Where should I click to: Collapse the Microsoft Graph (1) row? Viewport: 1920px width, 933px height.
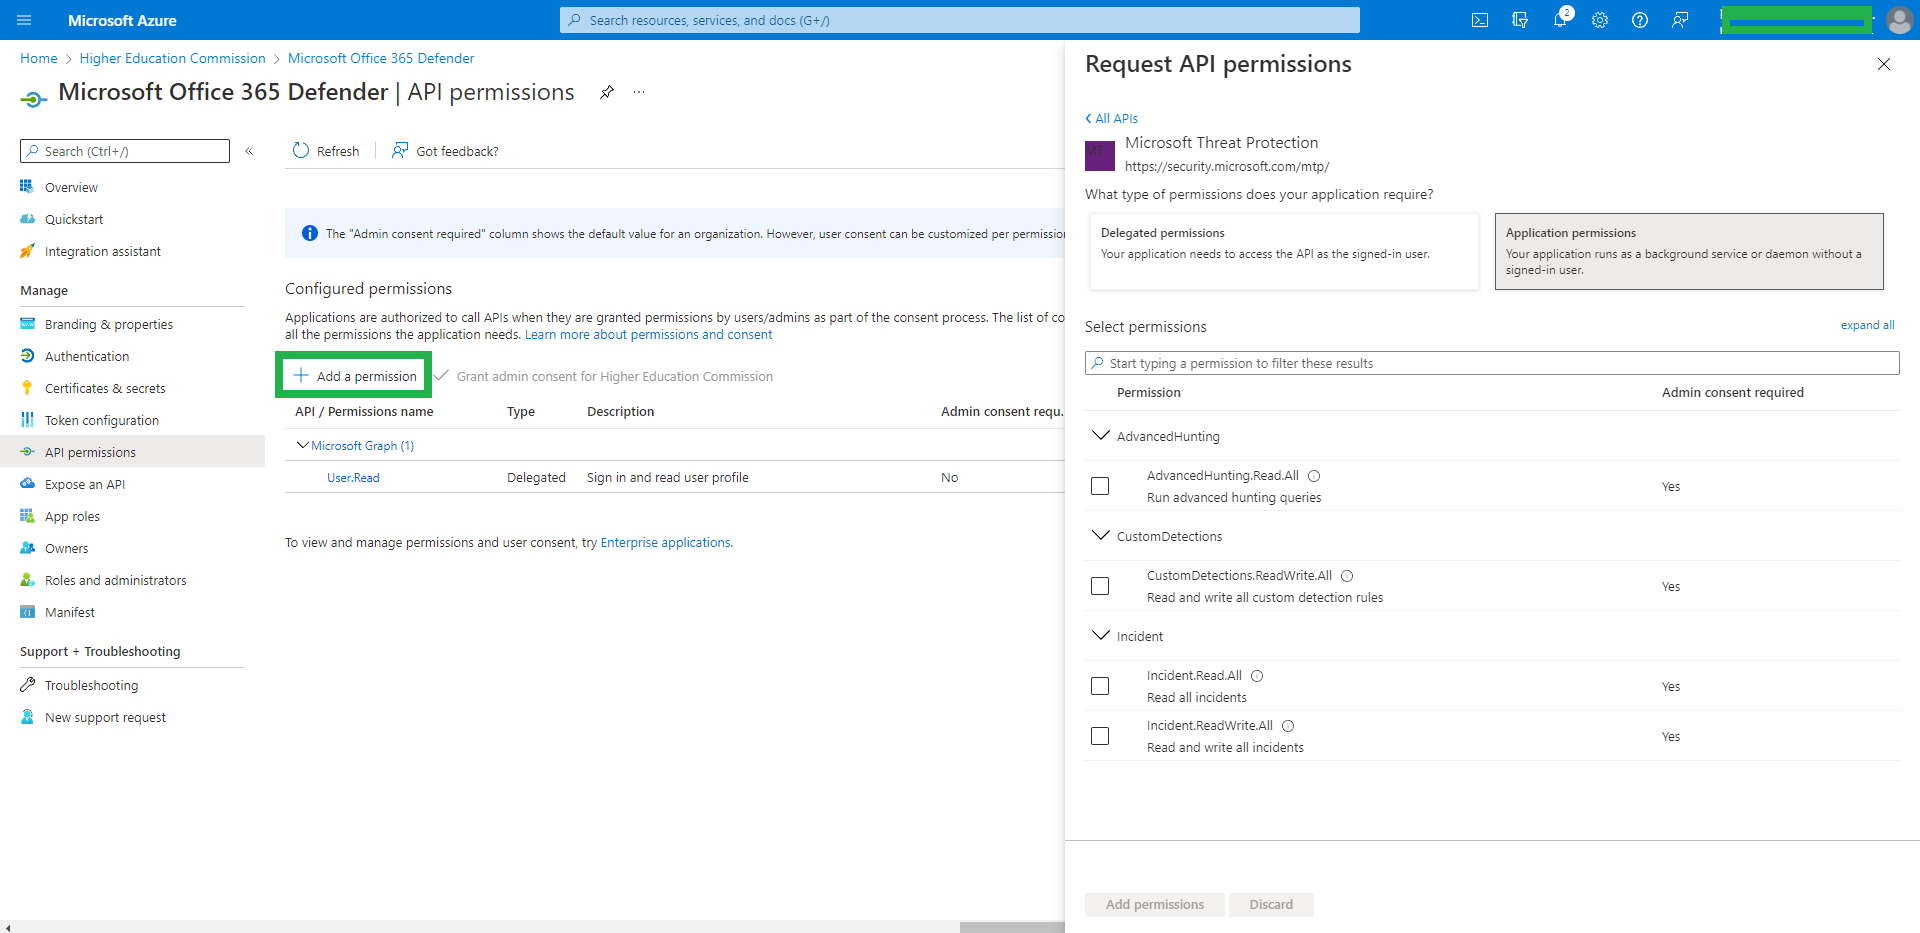pyautogui.click(x=302, y=445)
